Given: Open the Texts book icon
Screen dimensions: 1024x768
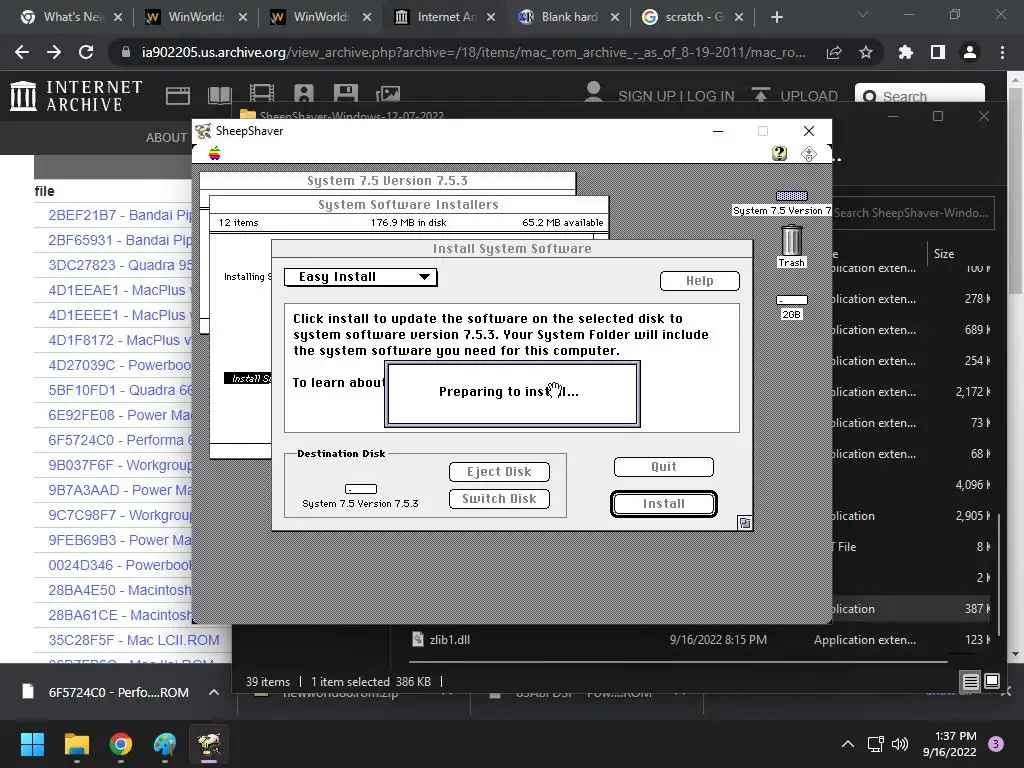Looking at the screenshot, I should coord(219,95).
